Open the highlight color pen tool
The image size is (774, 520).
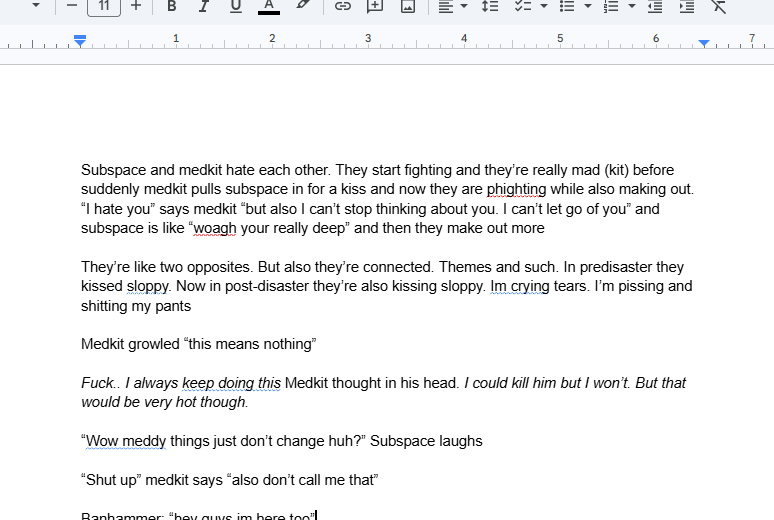pos(303,6)
